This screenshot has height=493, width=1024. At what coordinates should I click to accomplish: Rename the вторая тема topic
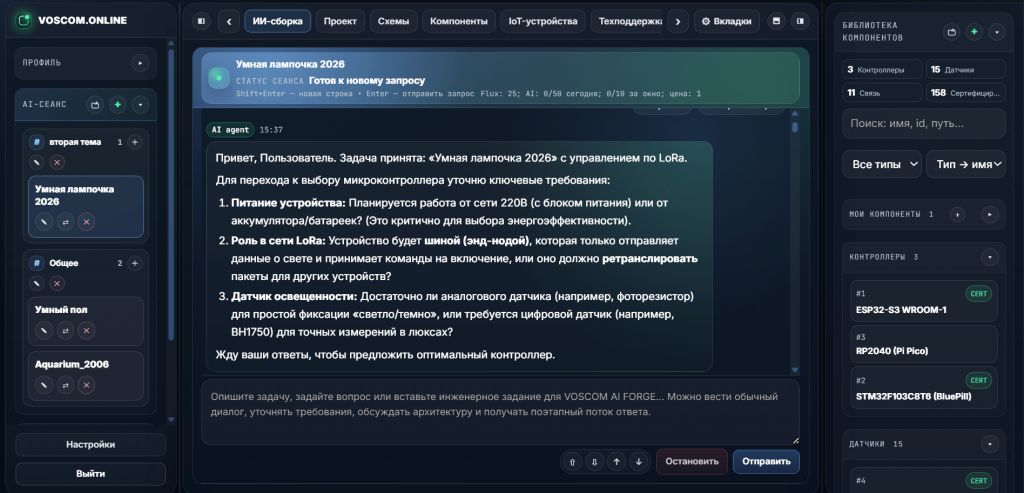click(x=37, y=162)
